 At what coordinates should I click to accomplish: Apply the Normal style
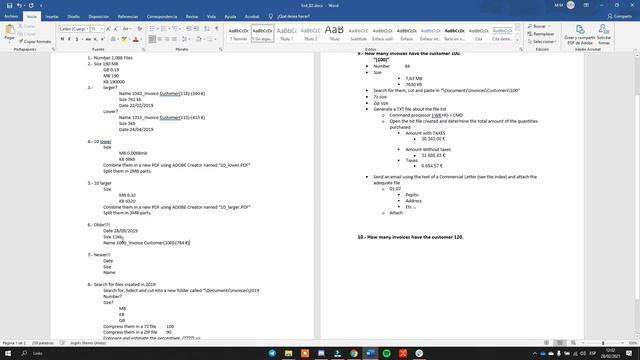(x=238, y=33)
